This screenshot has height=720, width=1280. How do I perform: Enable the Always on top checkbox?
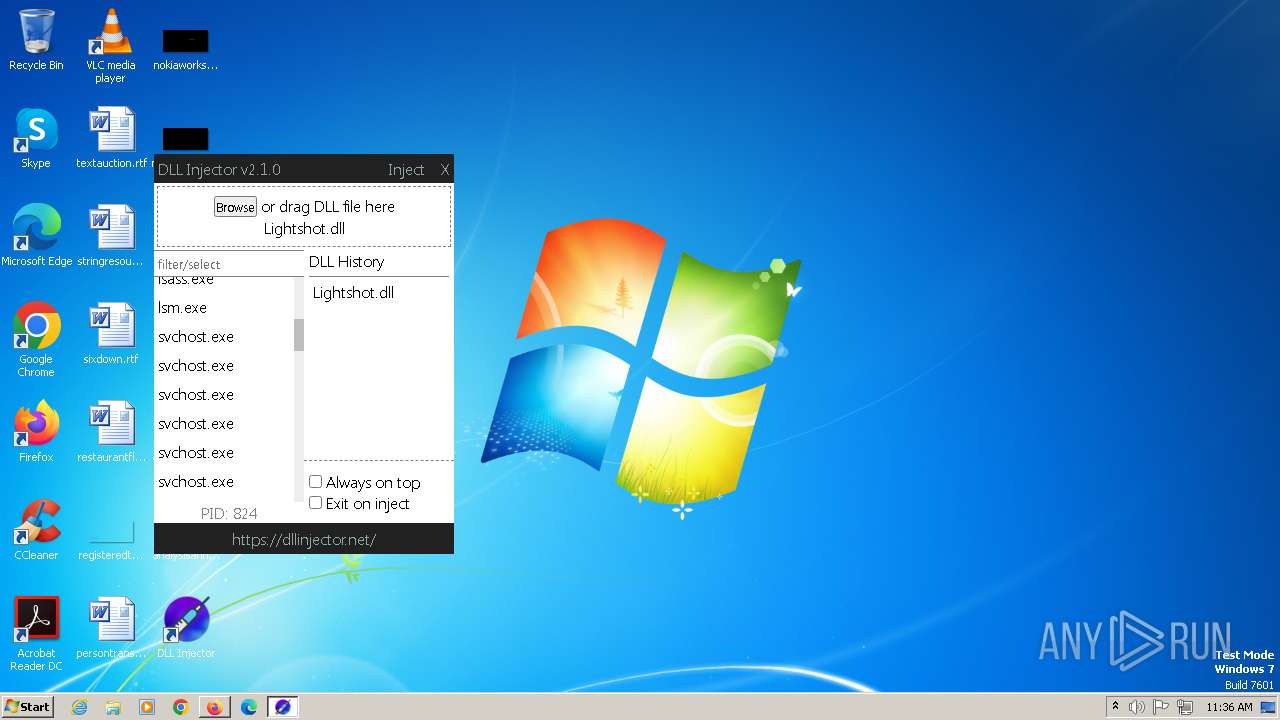[315, 482]
